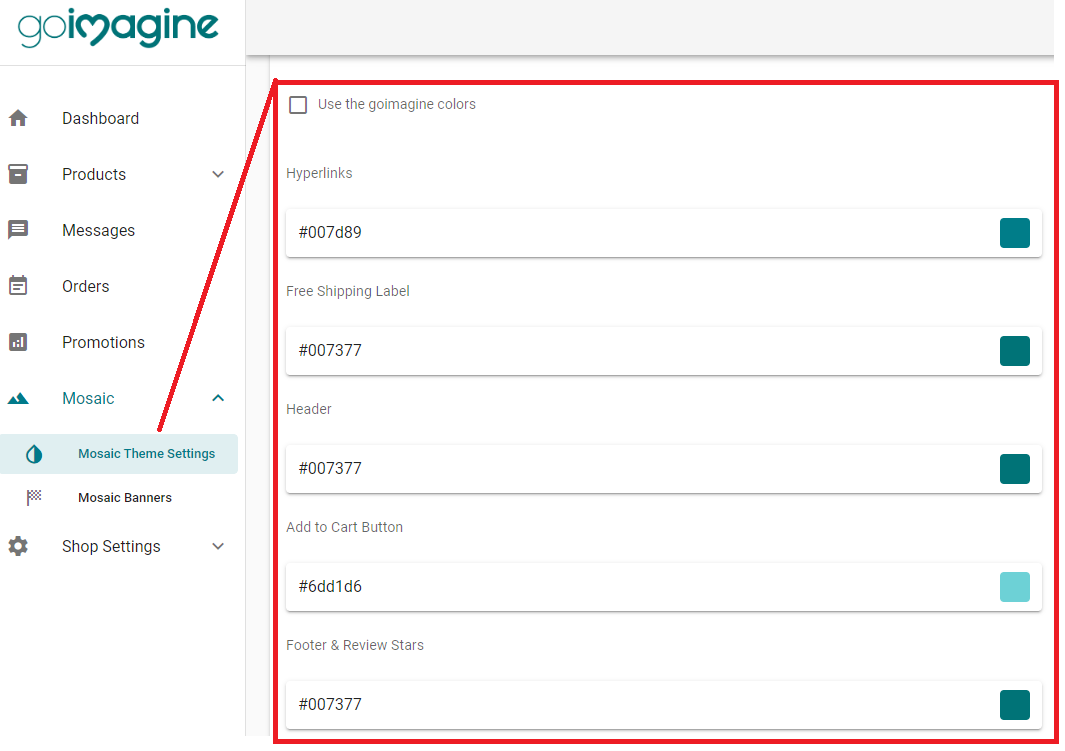
Task: Click the Shop Settings gear icon
Action: tap(18, 546)
